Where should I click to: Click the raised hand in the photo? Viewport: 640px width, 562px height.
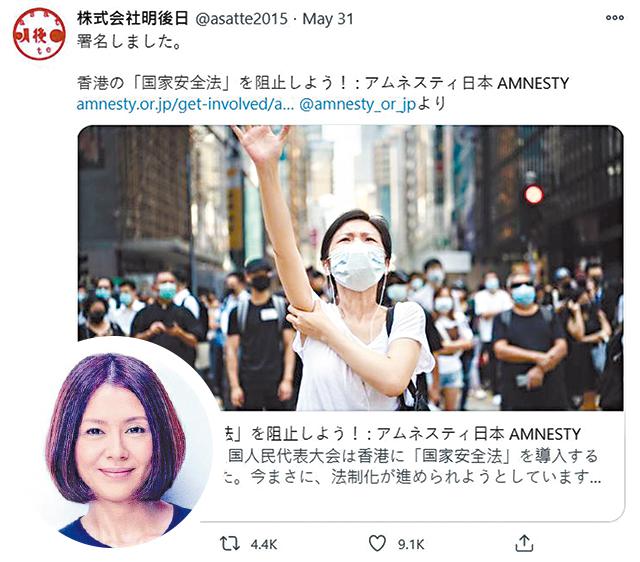coord(261,142)
